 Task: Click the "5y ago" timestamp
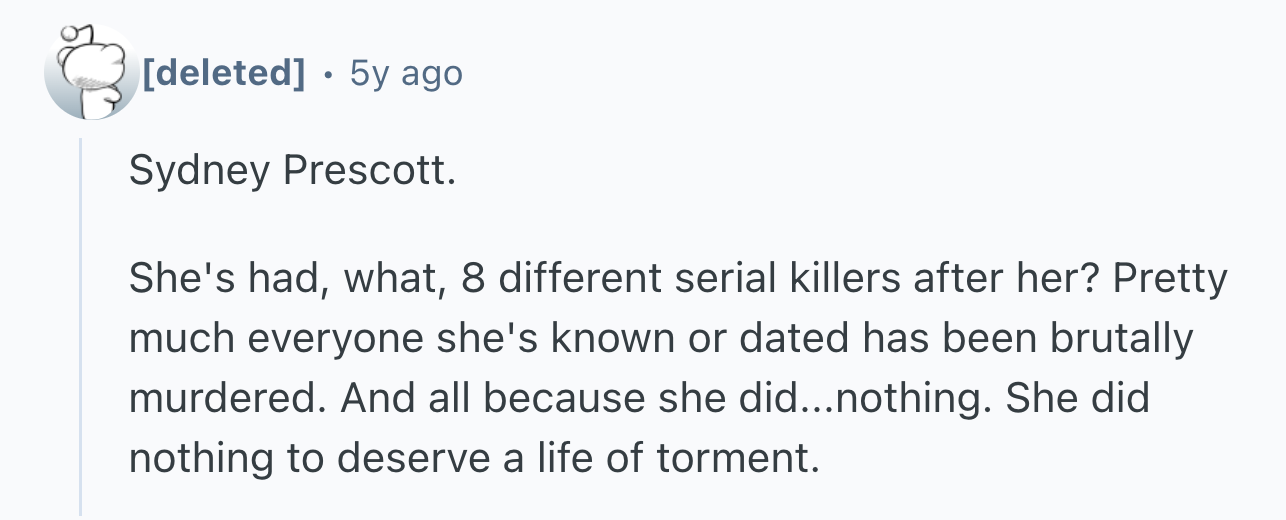click(x=405, y=73)
